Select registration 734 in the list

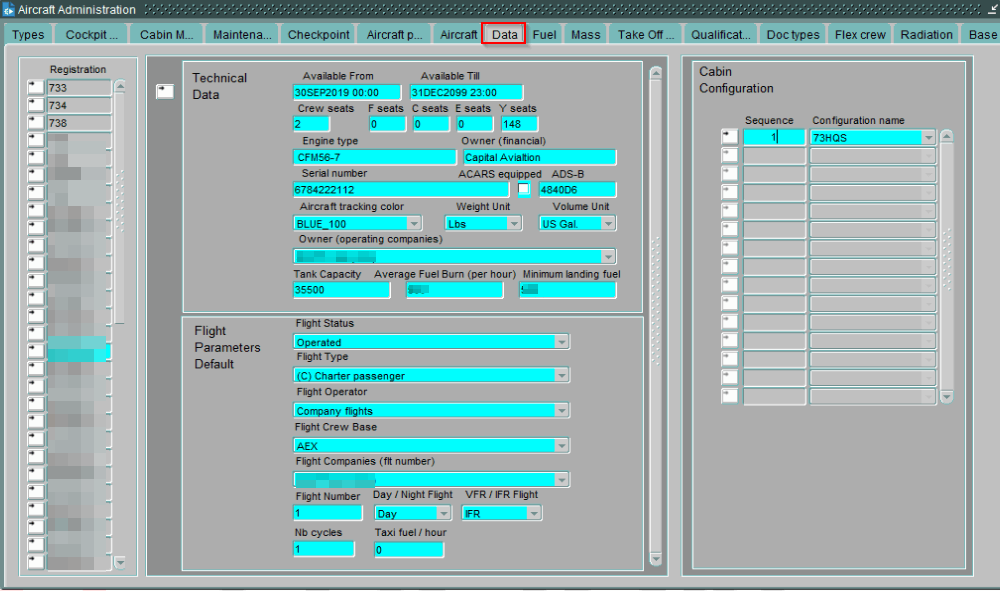79,105
